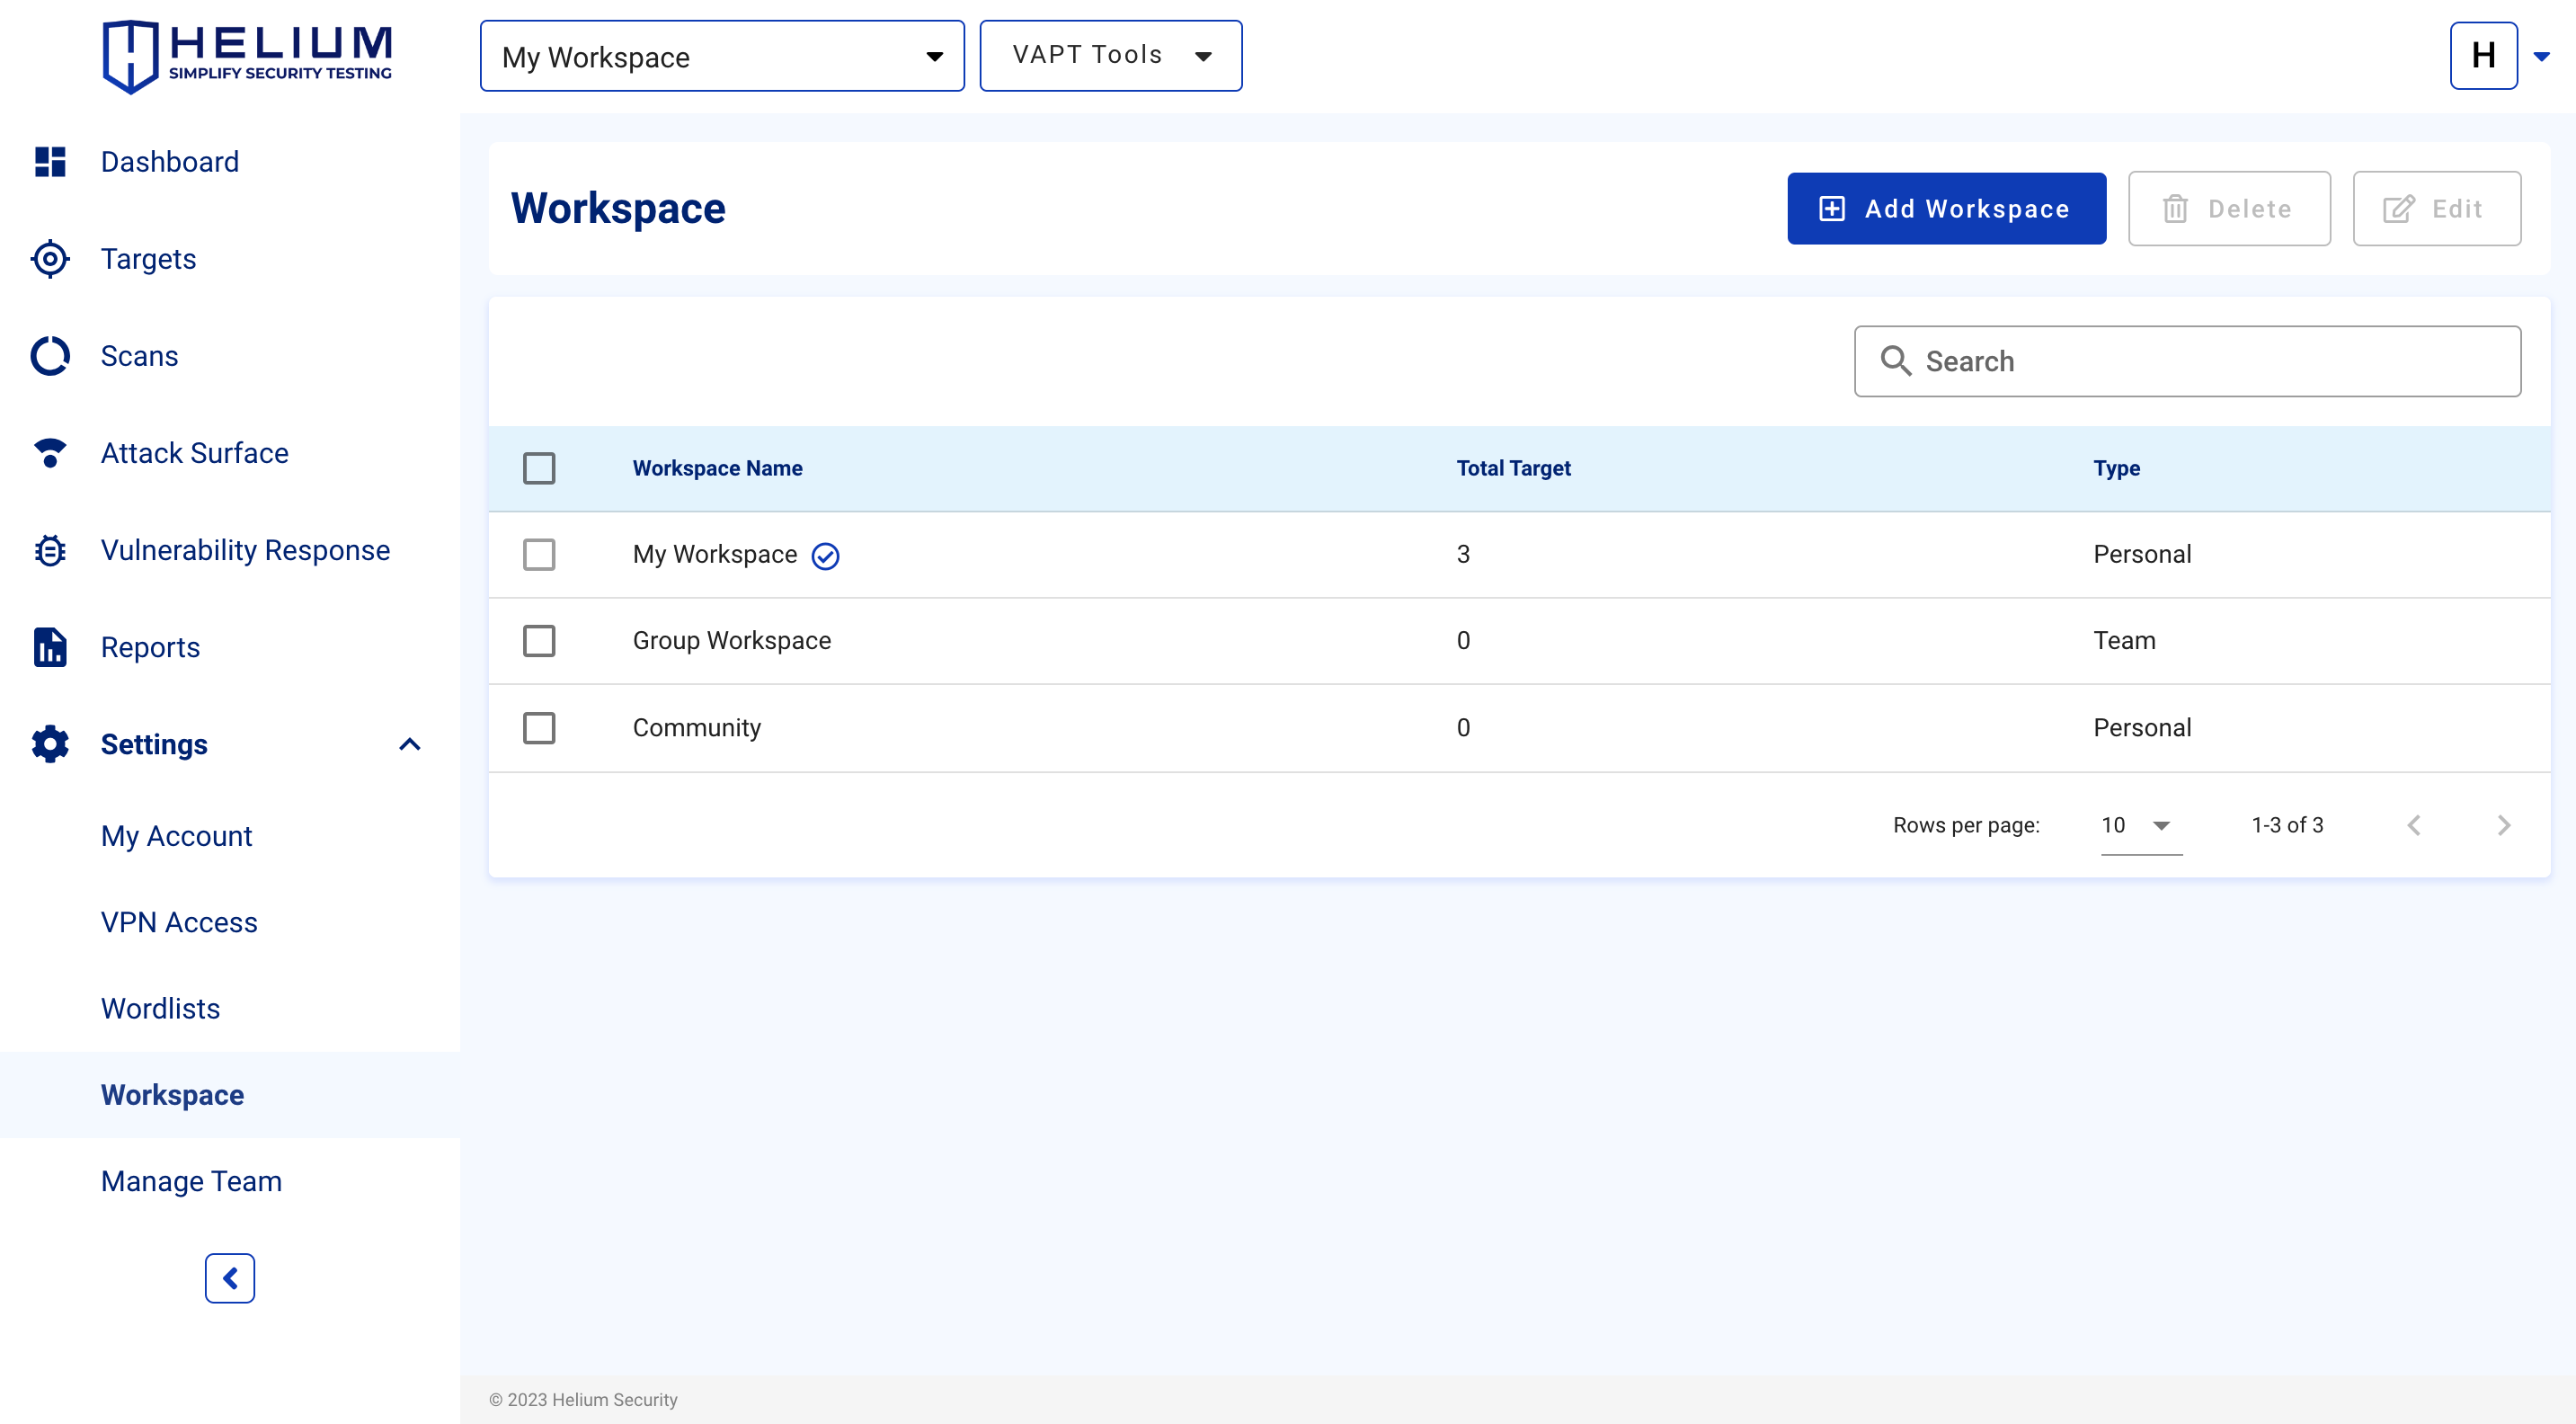
Task: Select the Group Workspace row checkbox
Action: (x=539, y=641)
